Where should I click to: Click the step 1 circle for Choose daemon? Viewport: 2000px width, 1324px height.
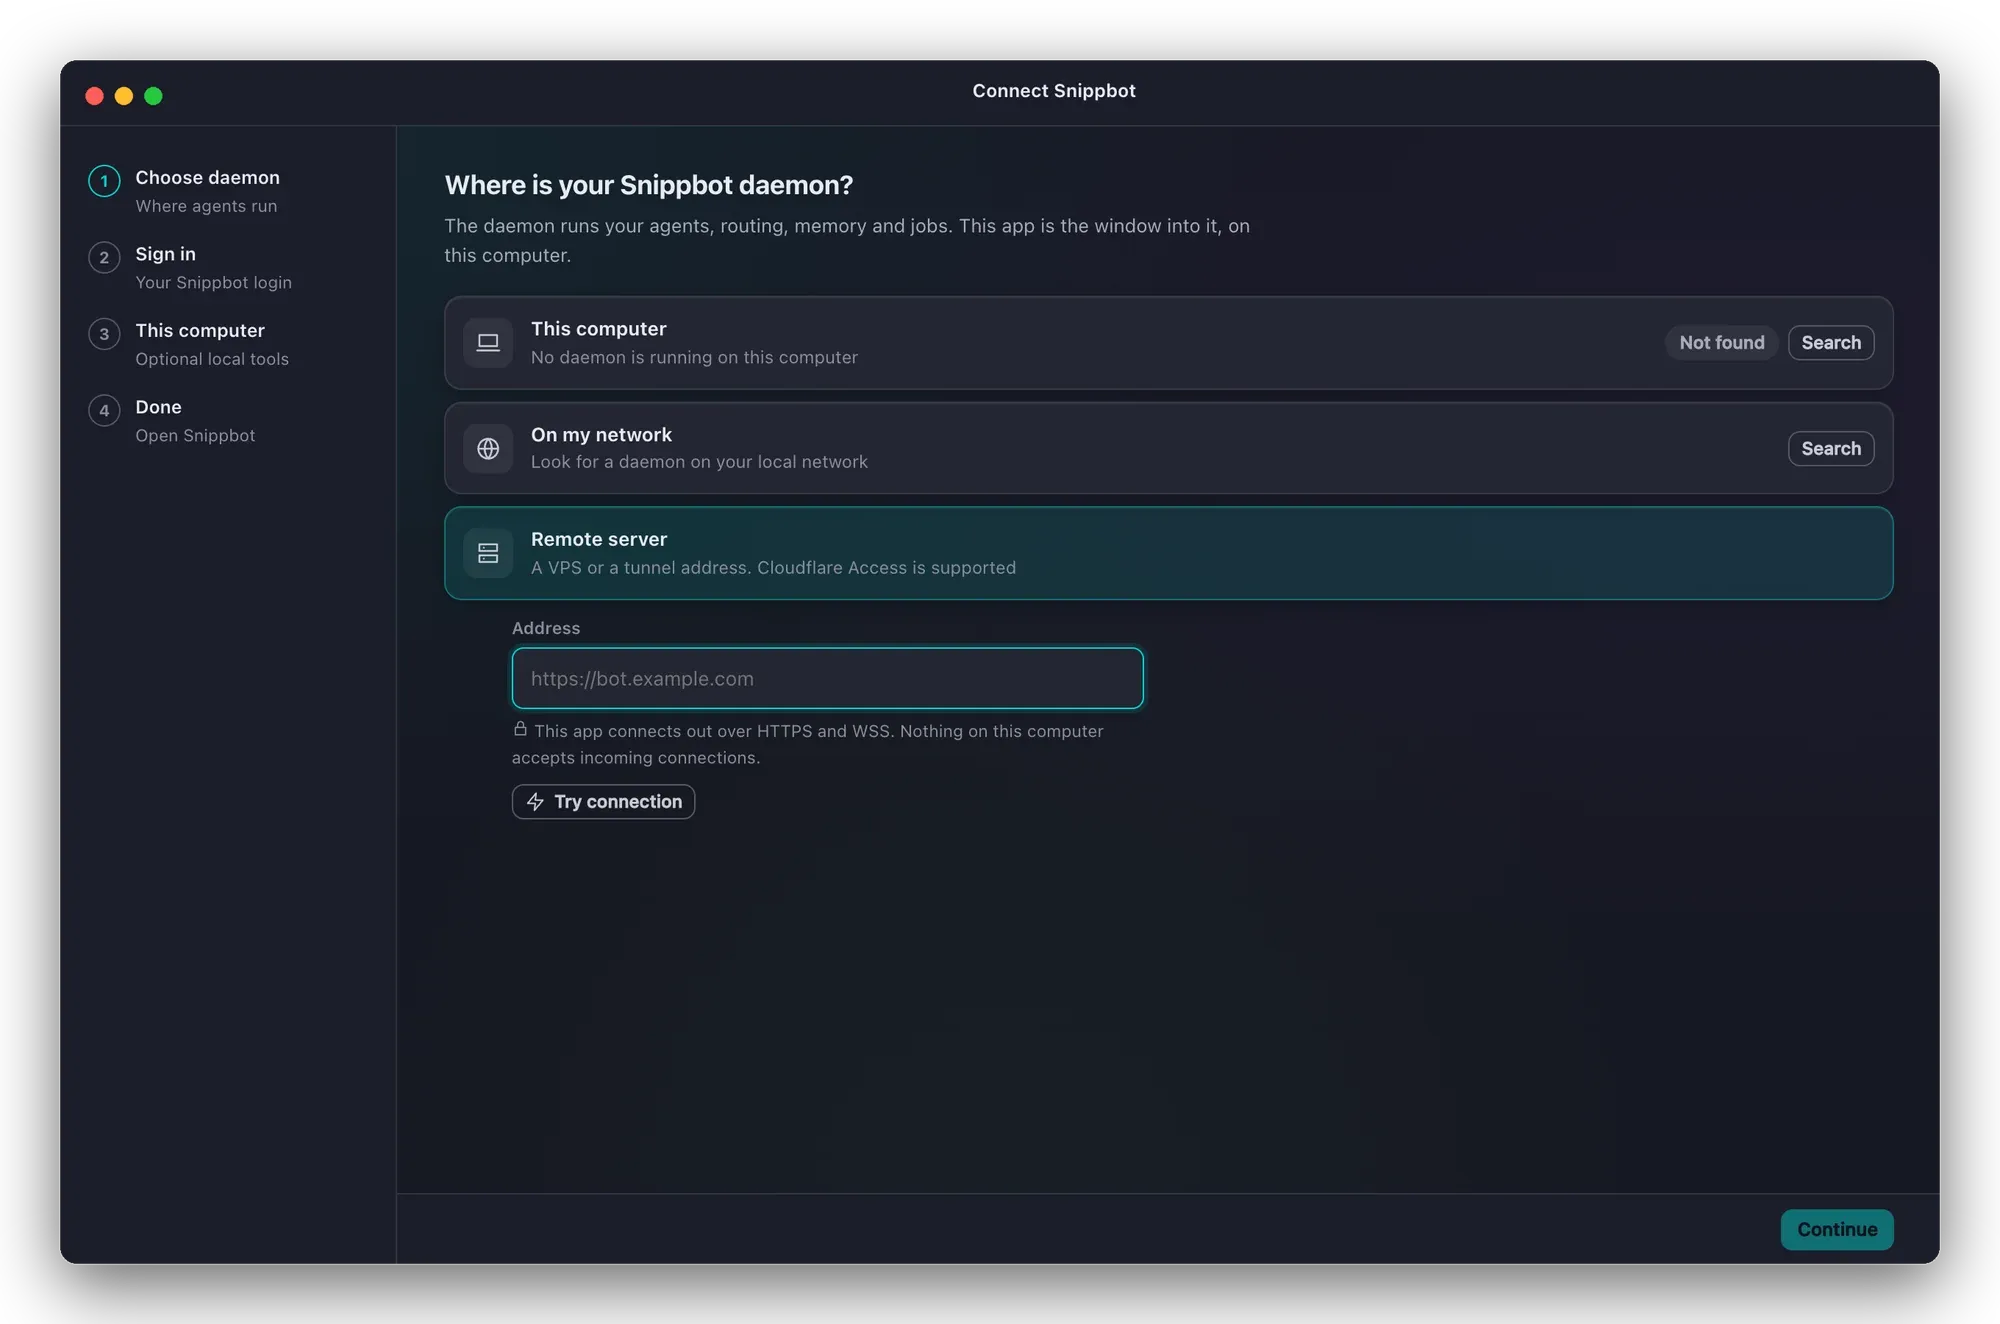104,181
